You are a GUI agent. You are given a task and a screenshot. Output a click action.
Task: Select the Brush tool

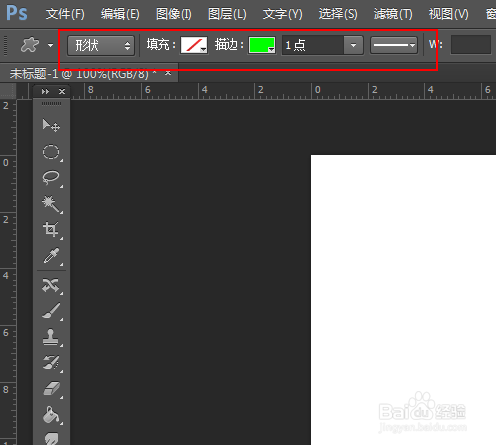51,311
